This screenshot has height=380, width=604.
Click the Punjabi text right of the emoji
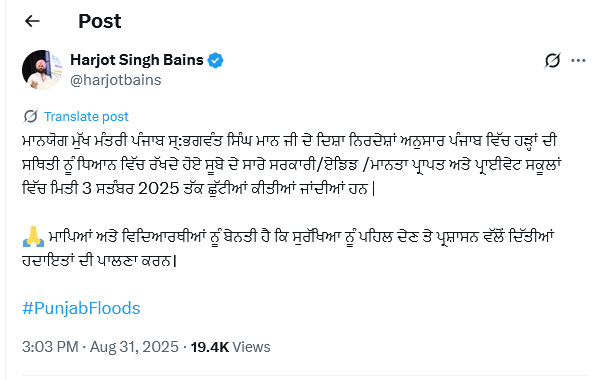(x=300, y=237)
